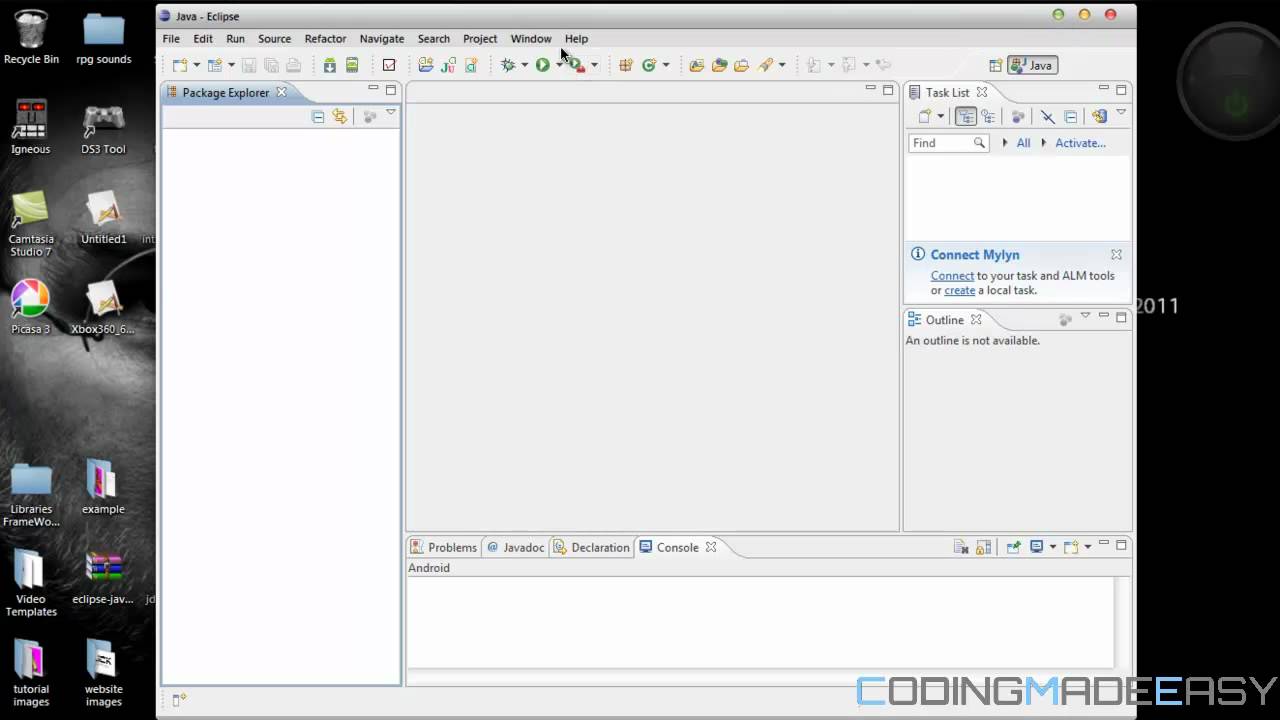The width and height of the screenshot is (1280, 720).
Task: Click the New Java Class icon
Action: (x=649, y=65)
